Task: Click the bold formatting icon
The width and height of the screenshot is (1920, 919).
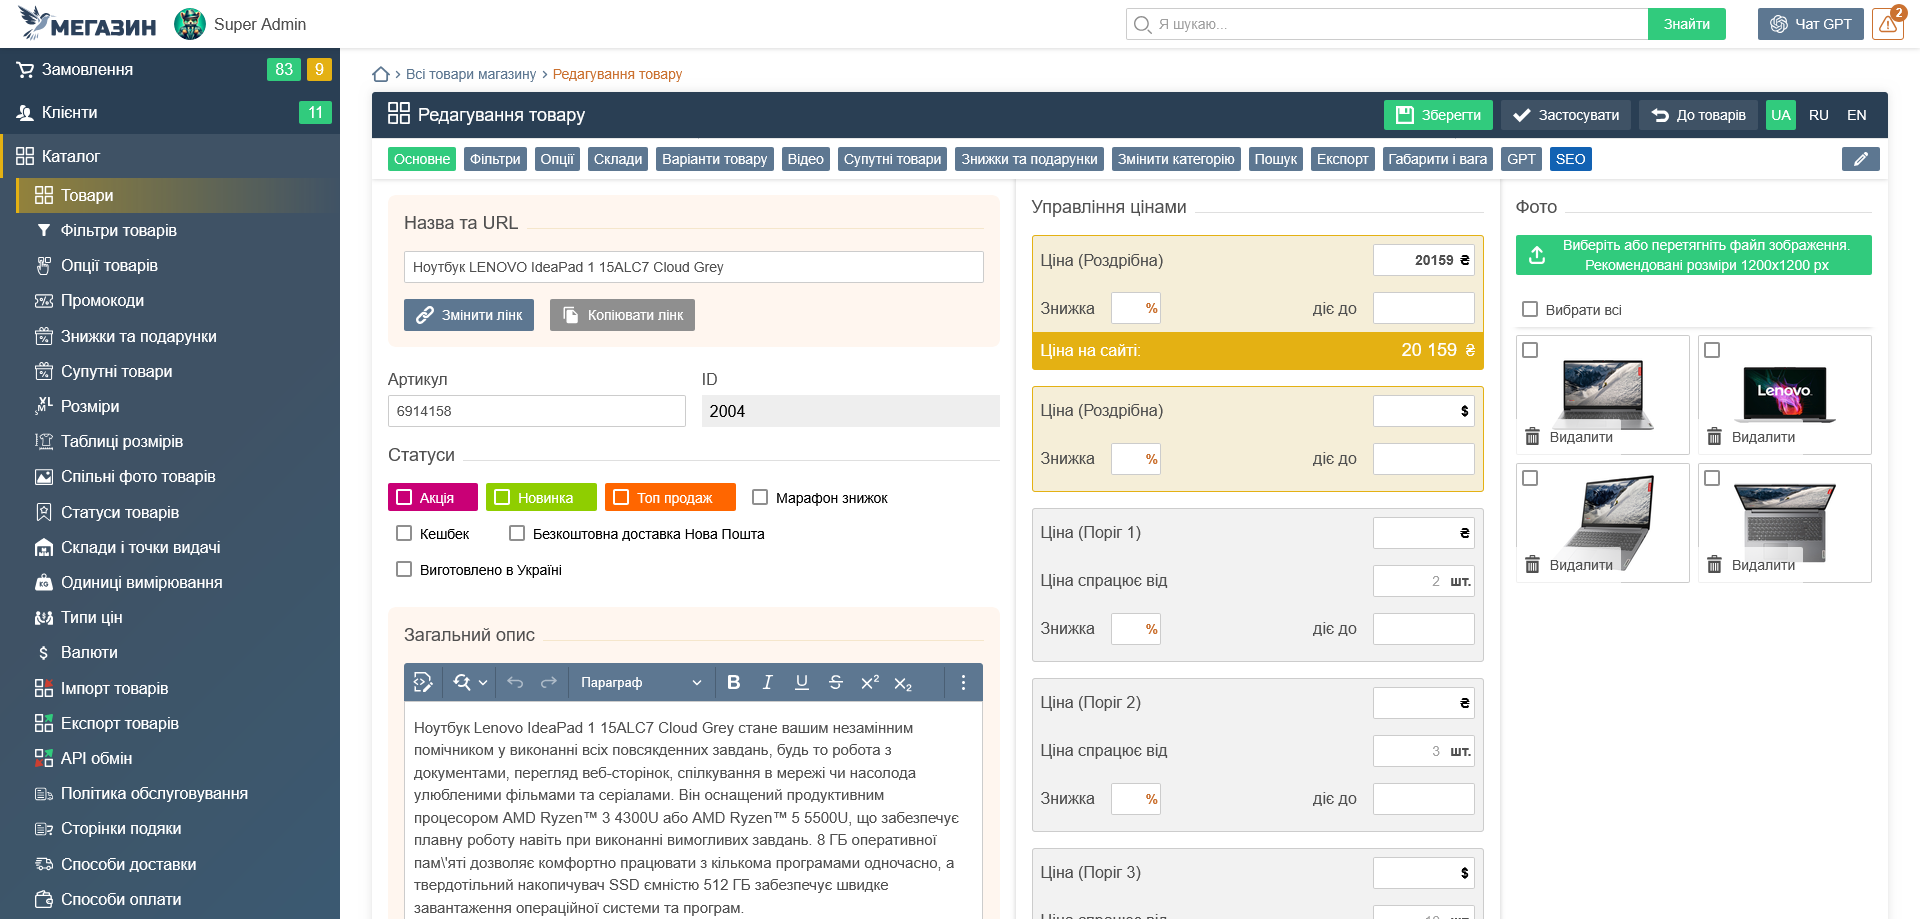Action: (734, 682)
